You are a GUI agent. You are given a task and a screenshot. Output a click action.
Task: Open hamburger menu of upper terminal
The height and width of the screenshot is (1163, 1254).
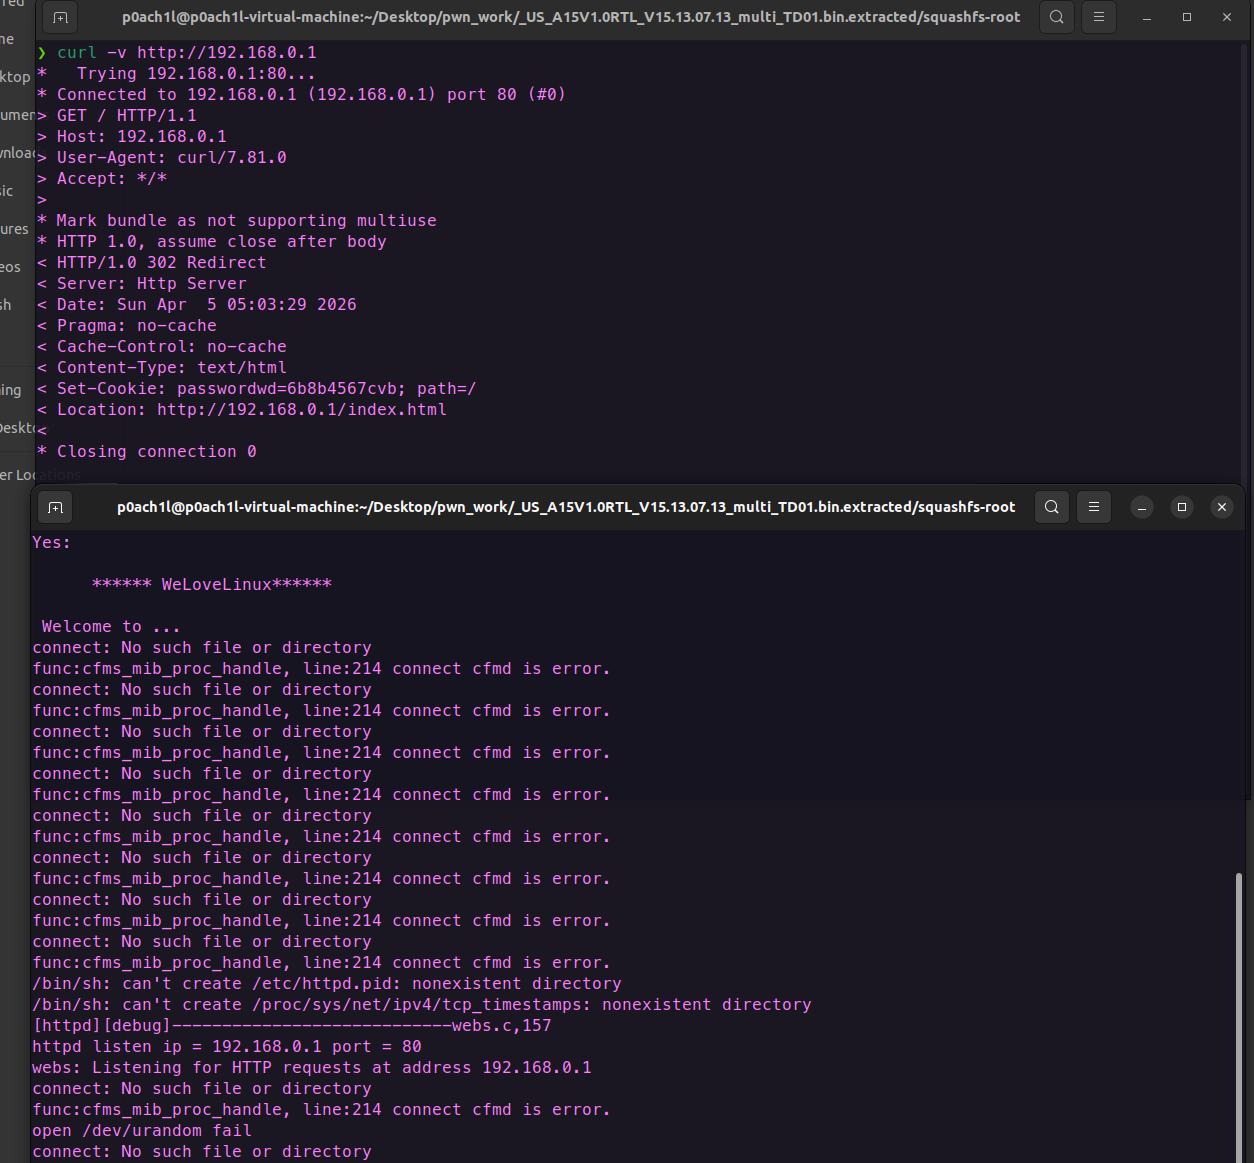click(1098, 17)
